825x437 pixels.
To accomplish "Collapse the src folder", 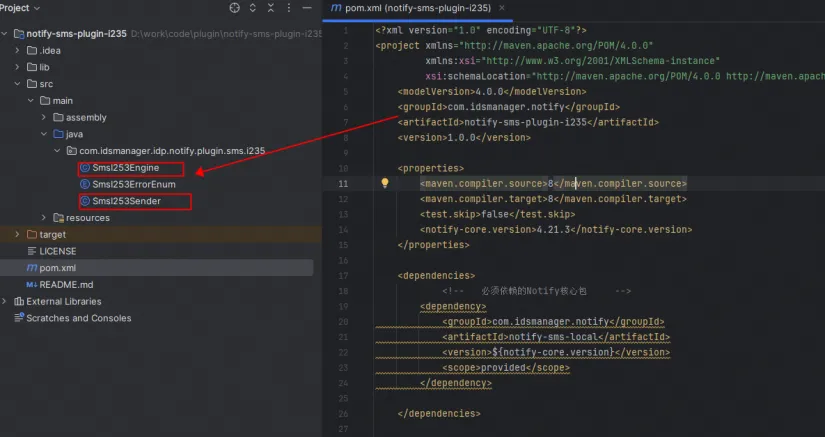I will (18, 84).
